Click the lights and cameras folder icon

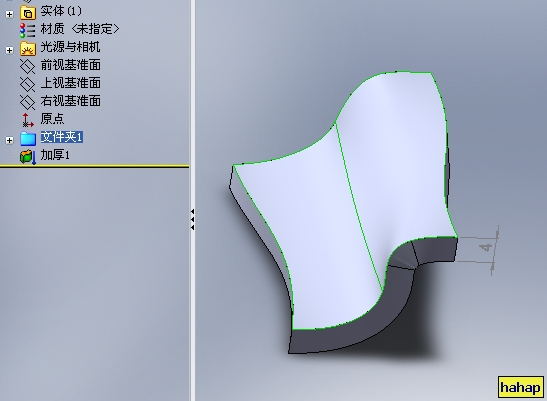point(28,49)
